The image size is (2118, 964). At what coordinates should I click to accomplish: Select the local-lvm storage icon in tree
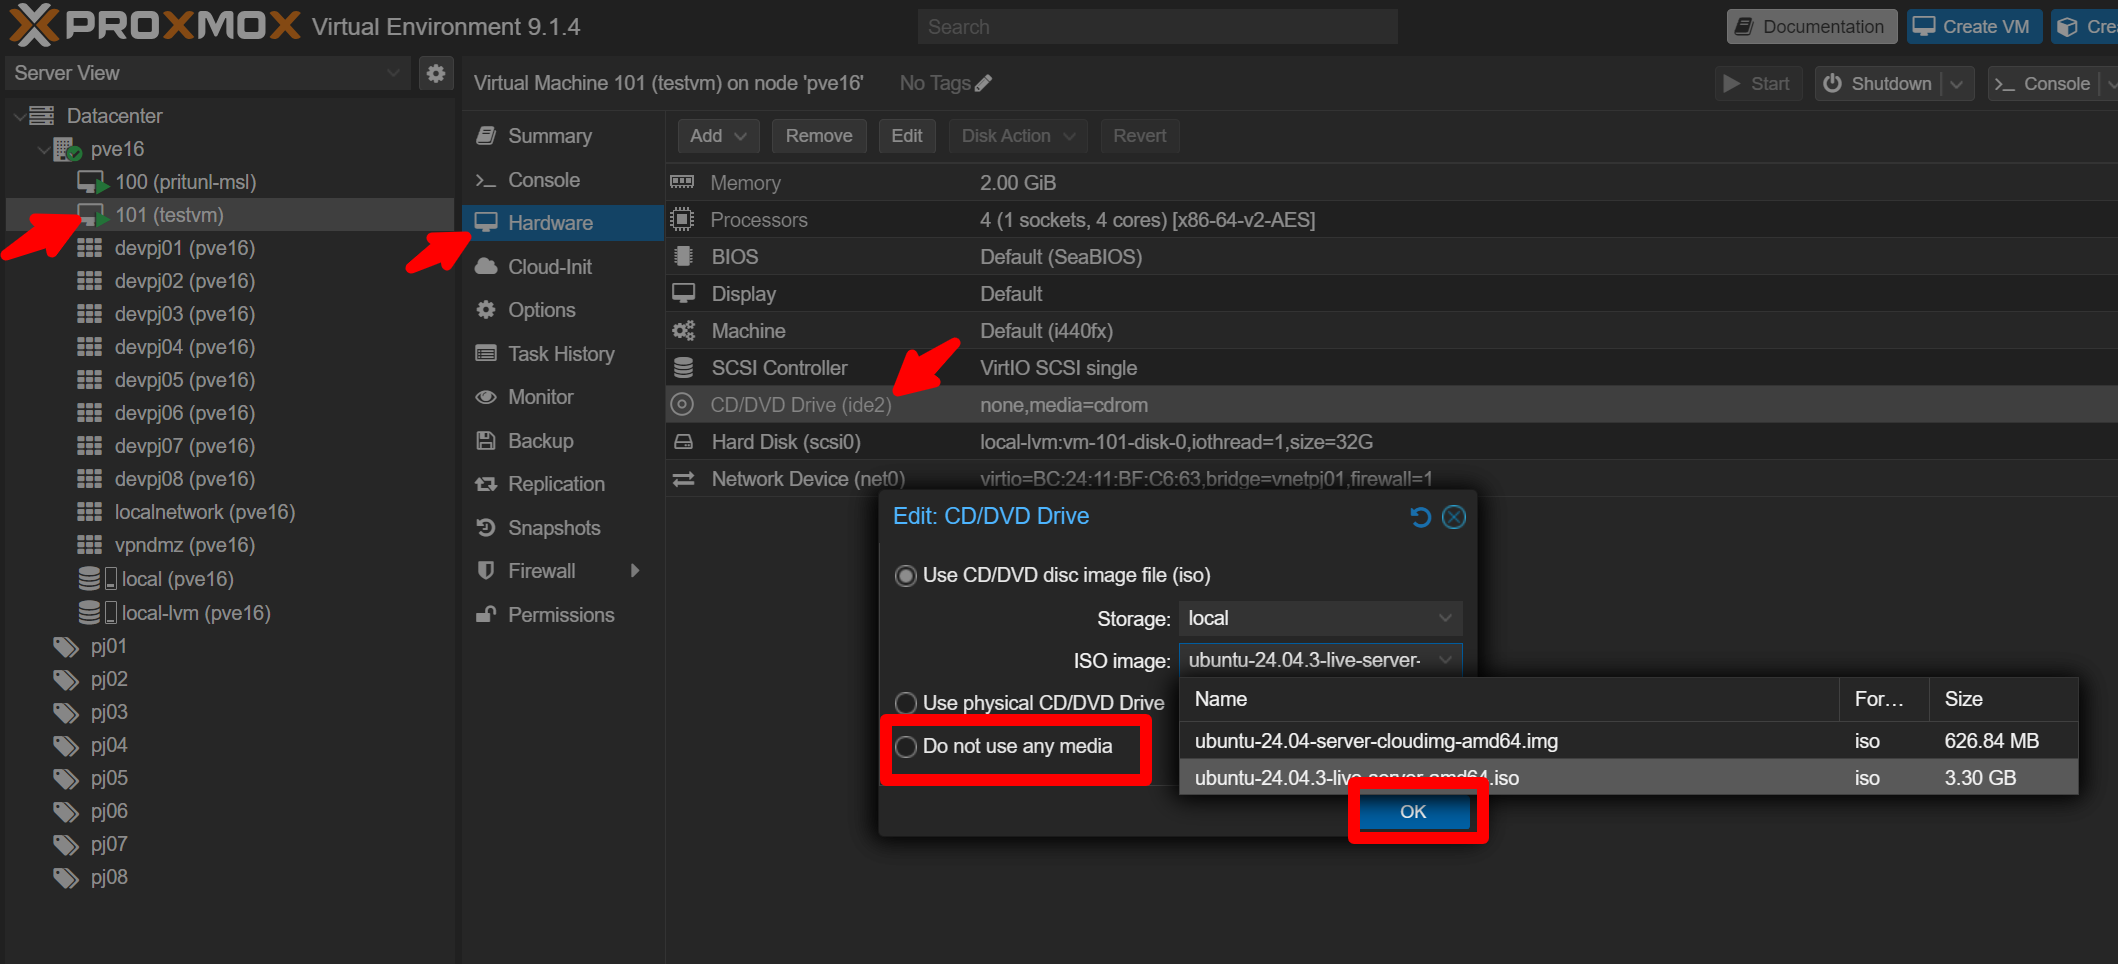(90, 613)
